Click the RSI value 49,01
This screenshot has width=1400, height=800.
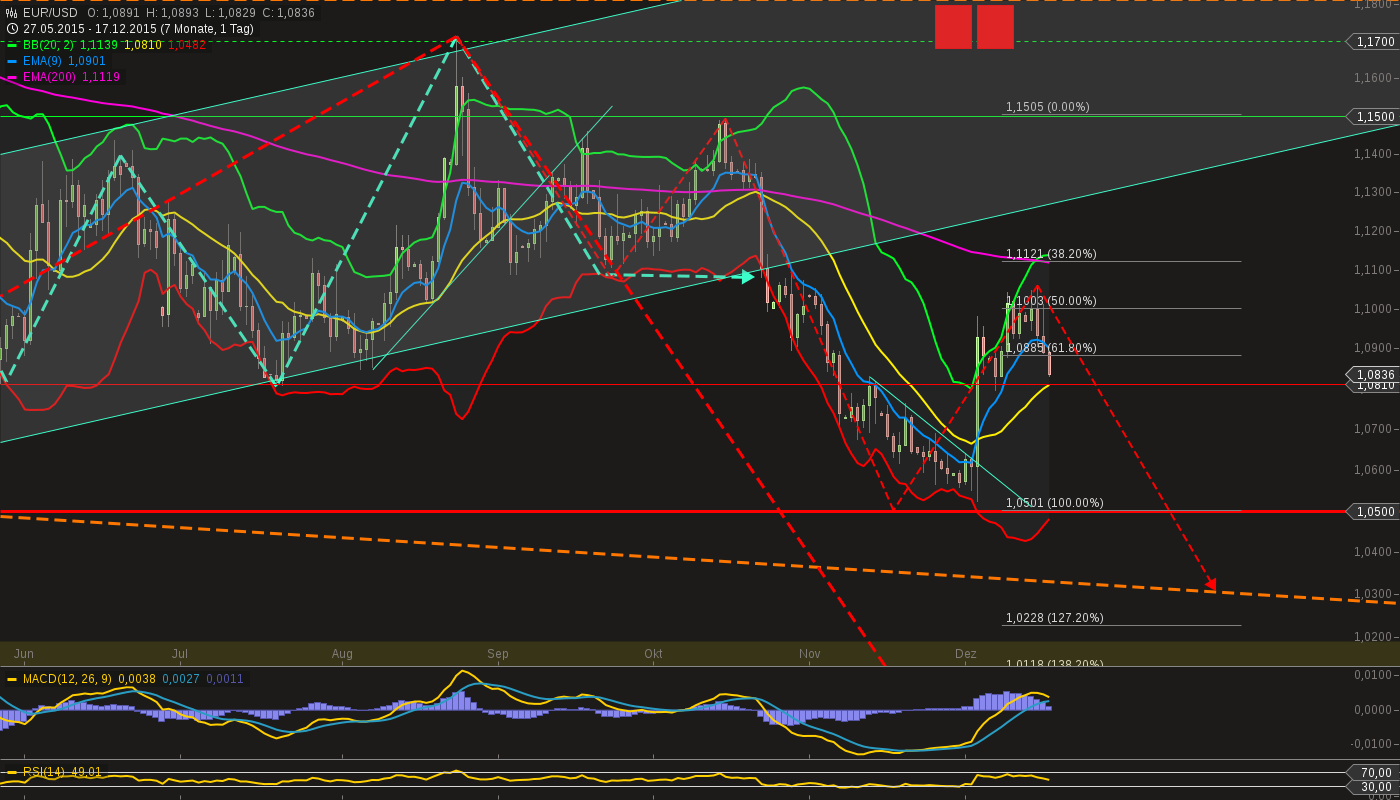[x=86, y=772]
